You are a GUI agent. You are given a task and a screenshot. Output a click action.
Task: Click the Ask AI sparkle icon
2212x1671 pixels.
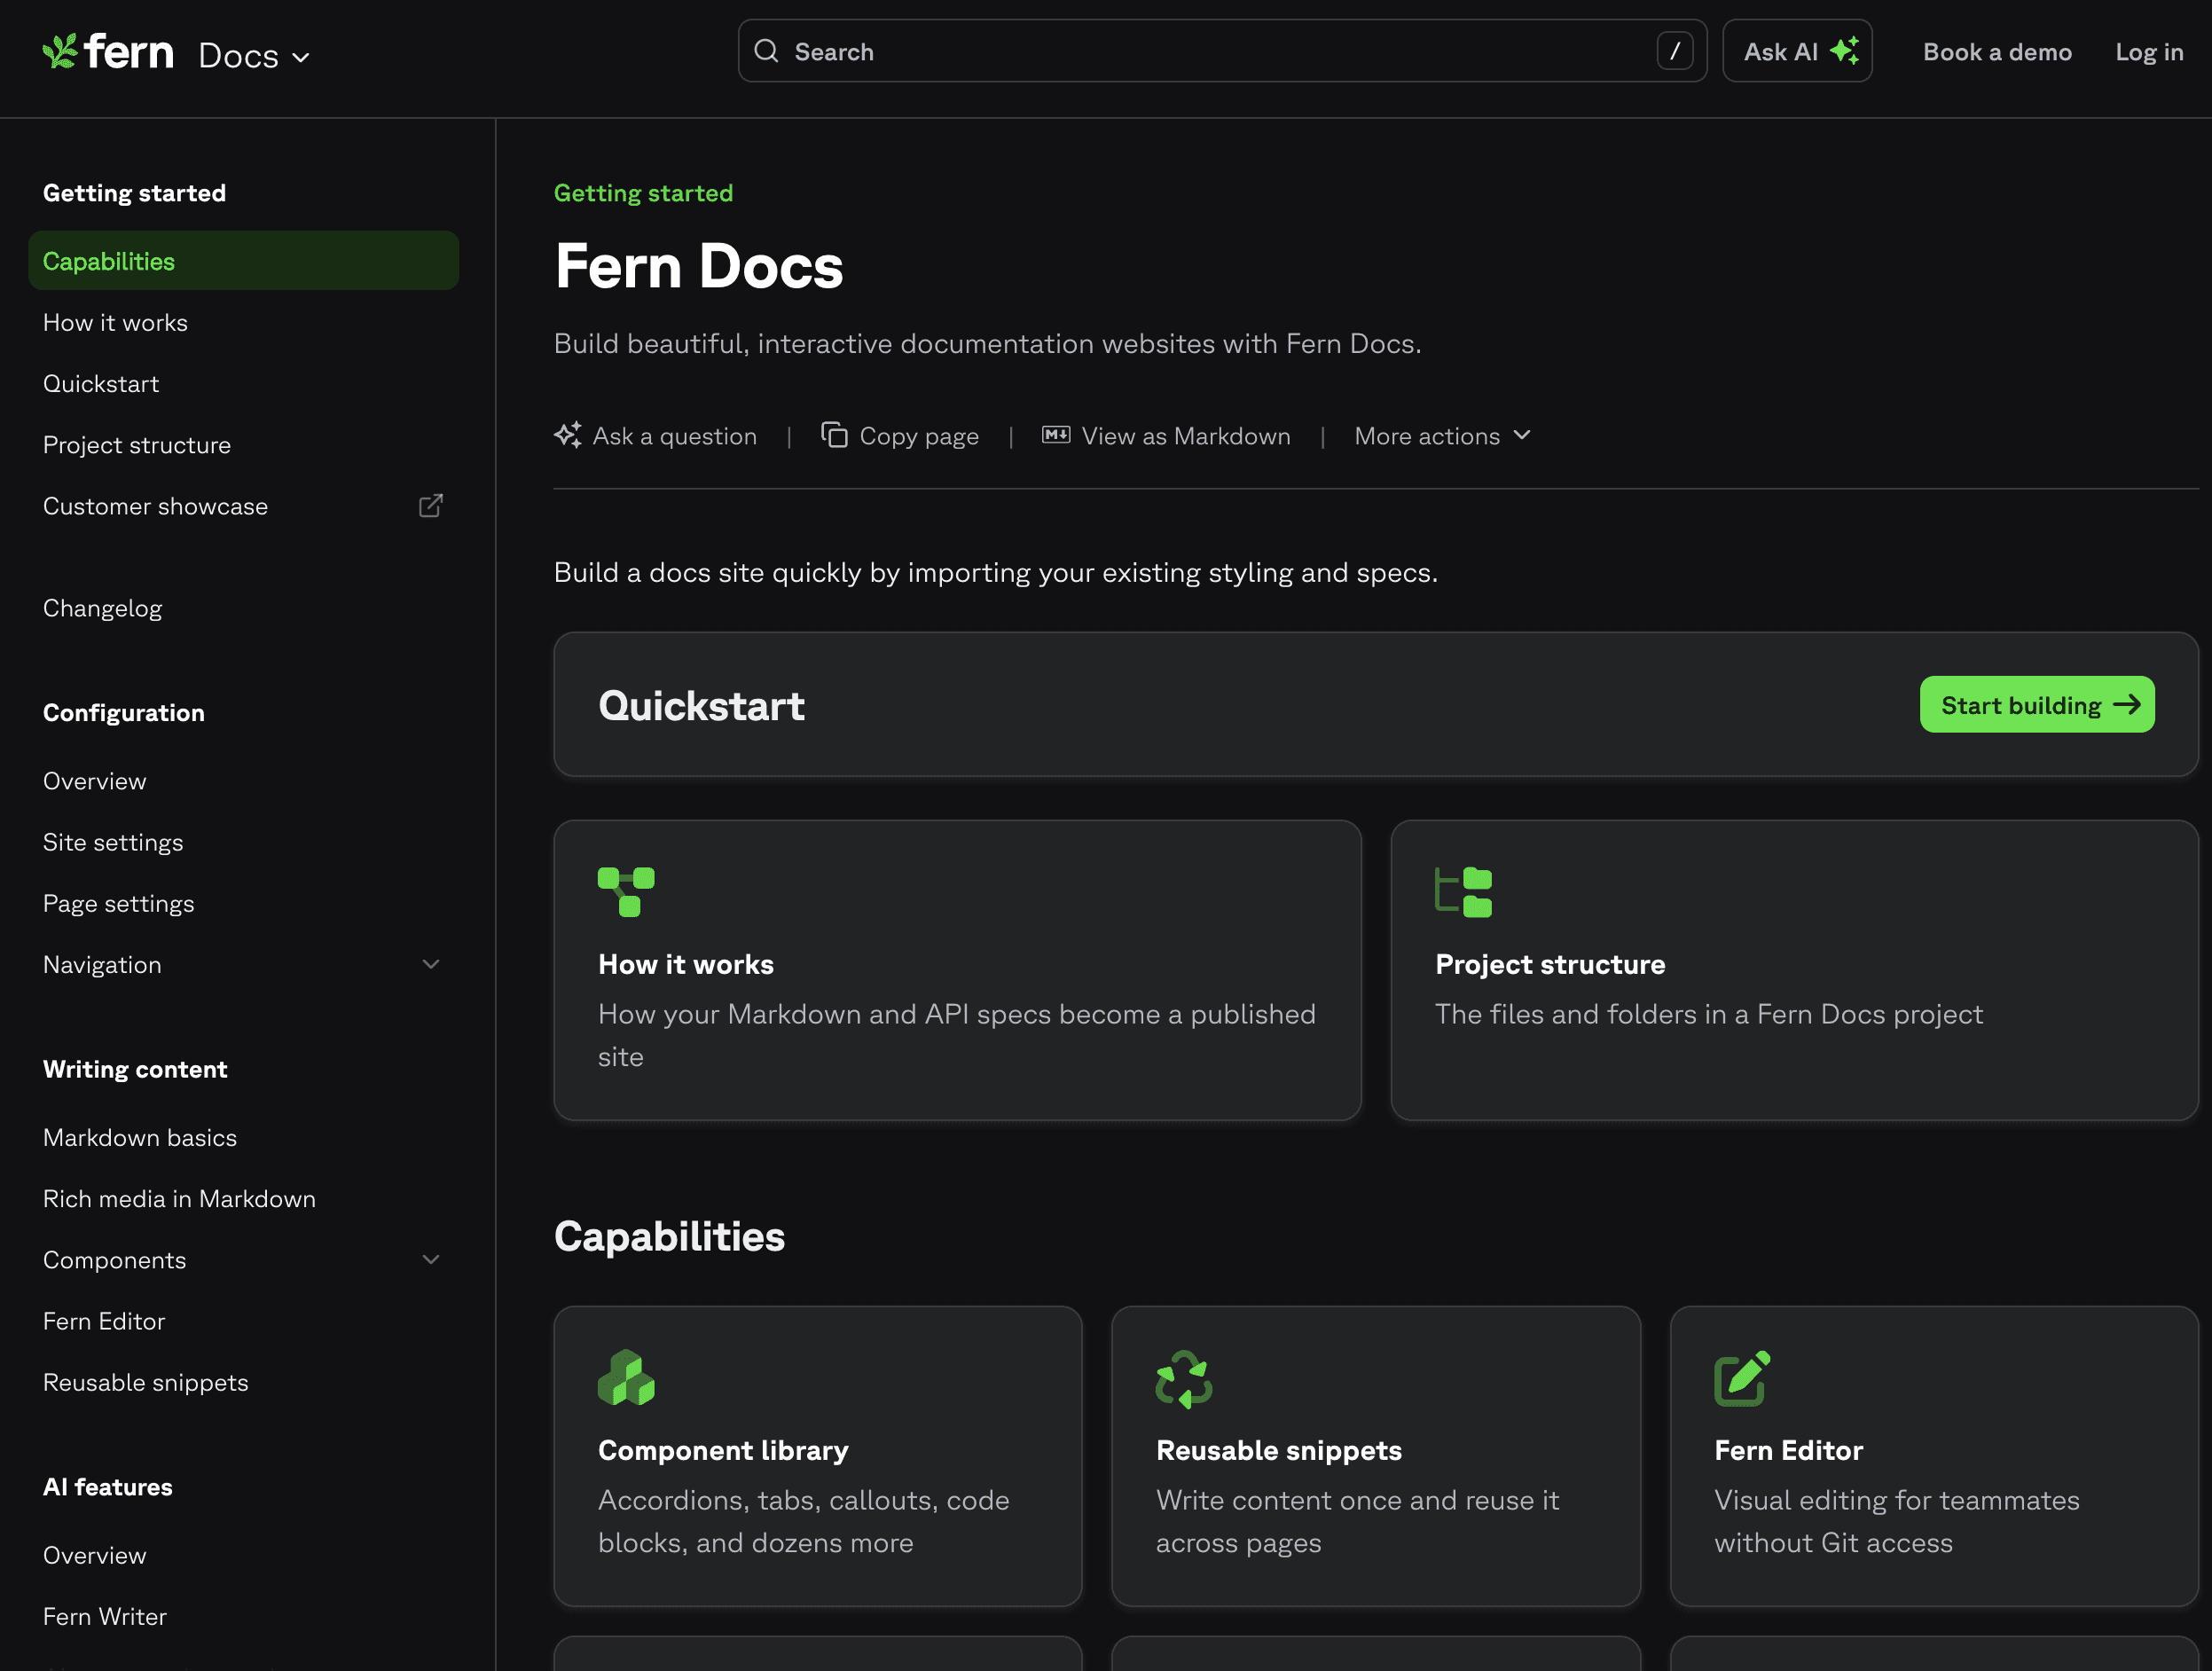pos(1844,51)
